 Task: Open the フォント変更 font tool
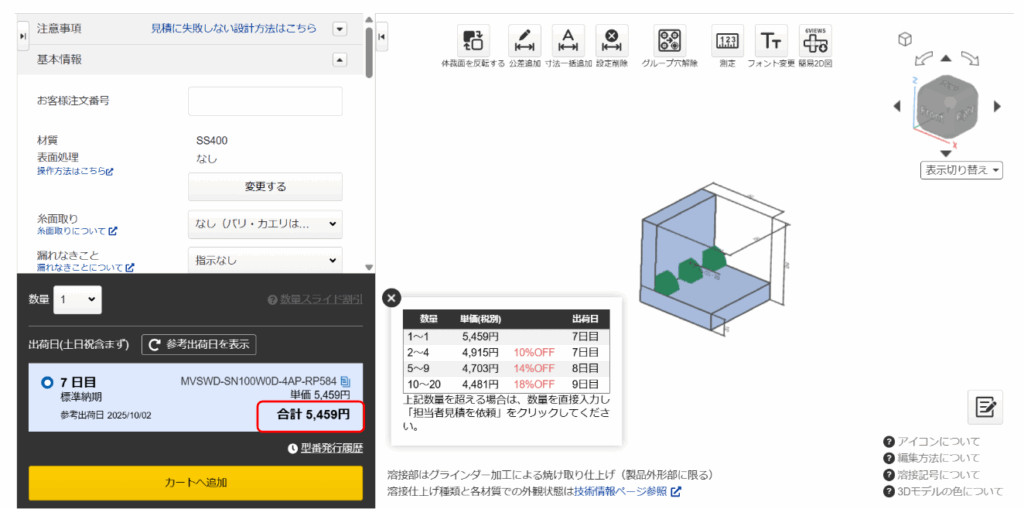(771, 41)
